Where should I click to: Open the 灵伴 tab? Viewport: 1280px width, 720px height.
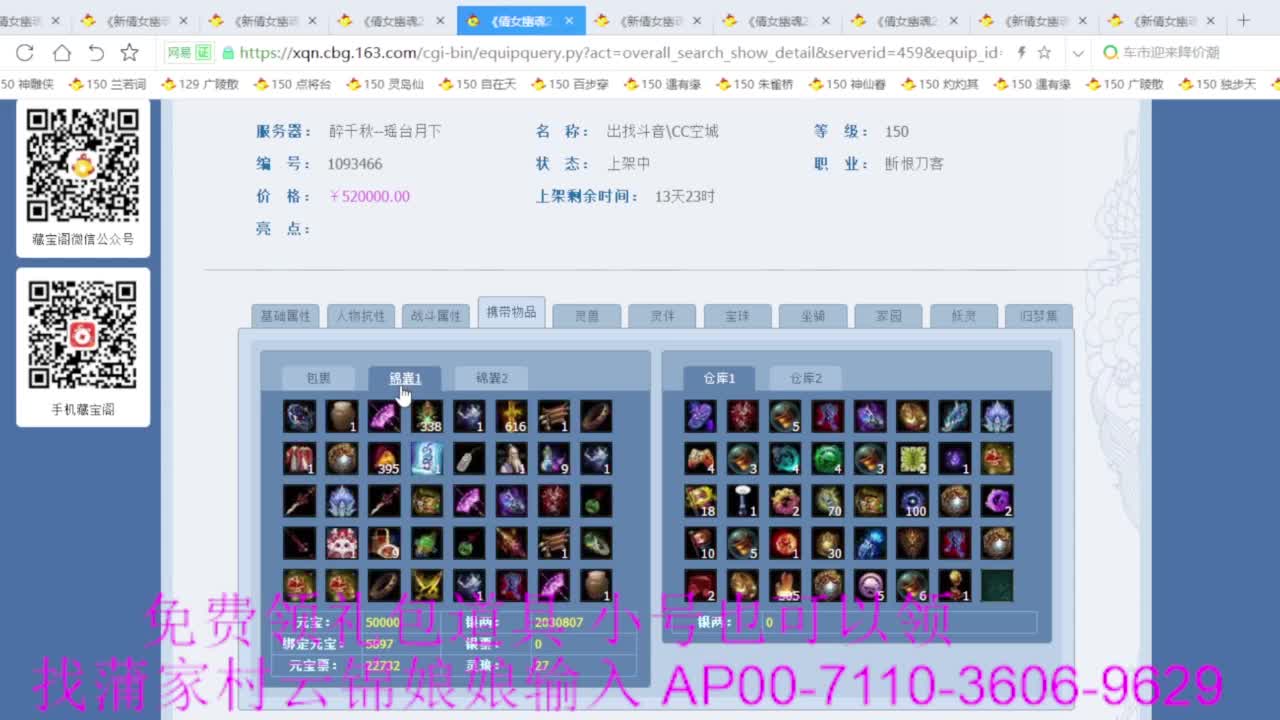(662, 316)
